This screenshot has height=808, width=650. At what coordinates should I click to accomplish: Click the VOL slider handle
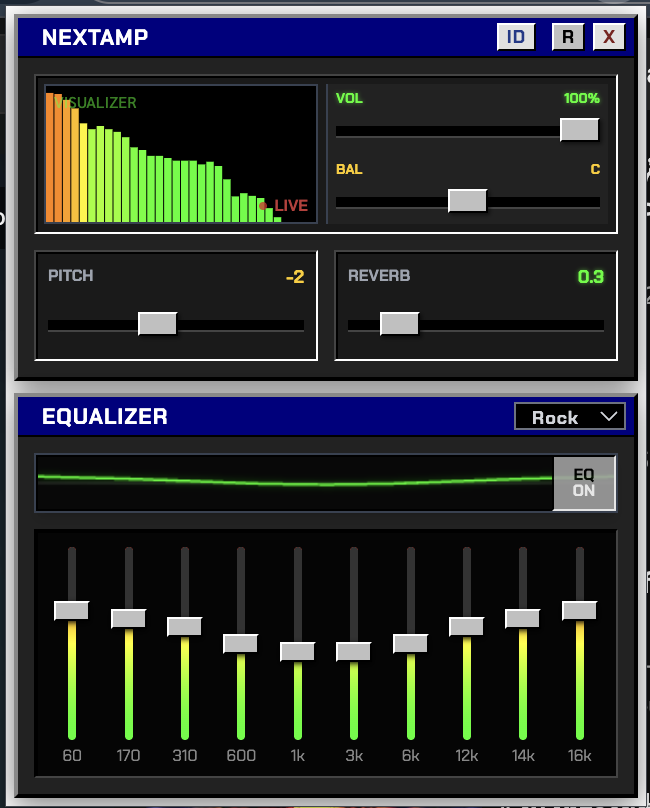(579, 129)
